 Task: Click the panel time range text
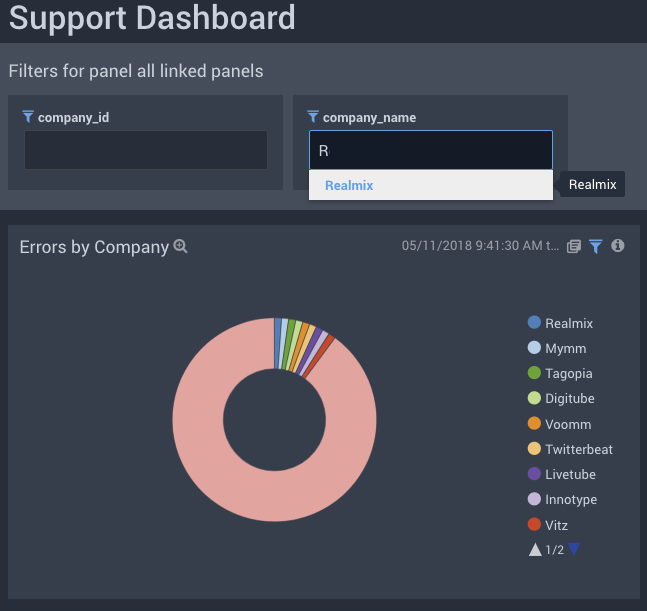click(480, 246)
